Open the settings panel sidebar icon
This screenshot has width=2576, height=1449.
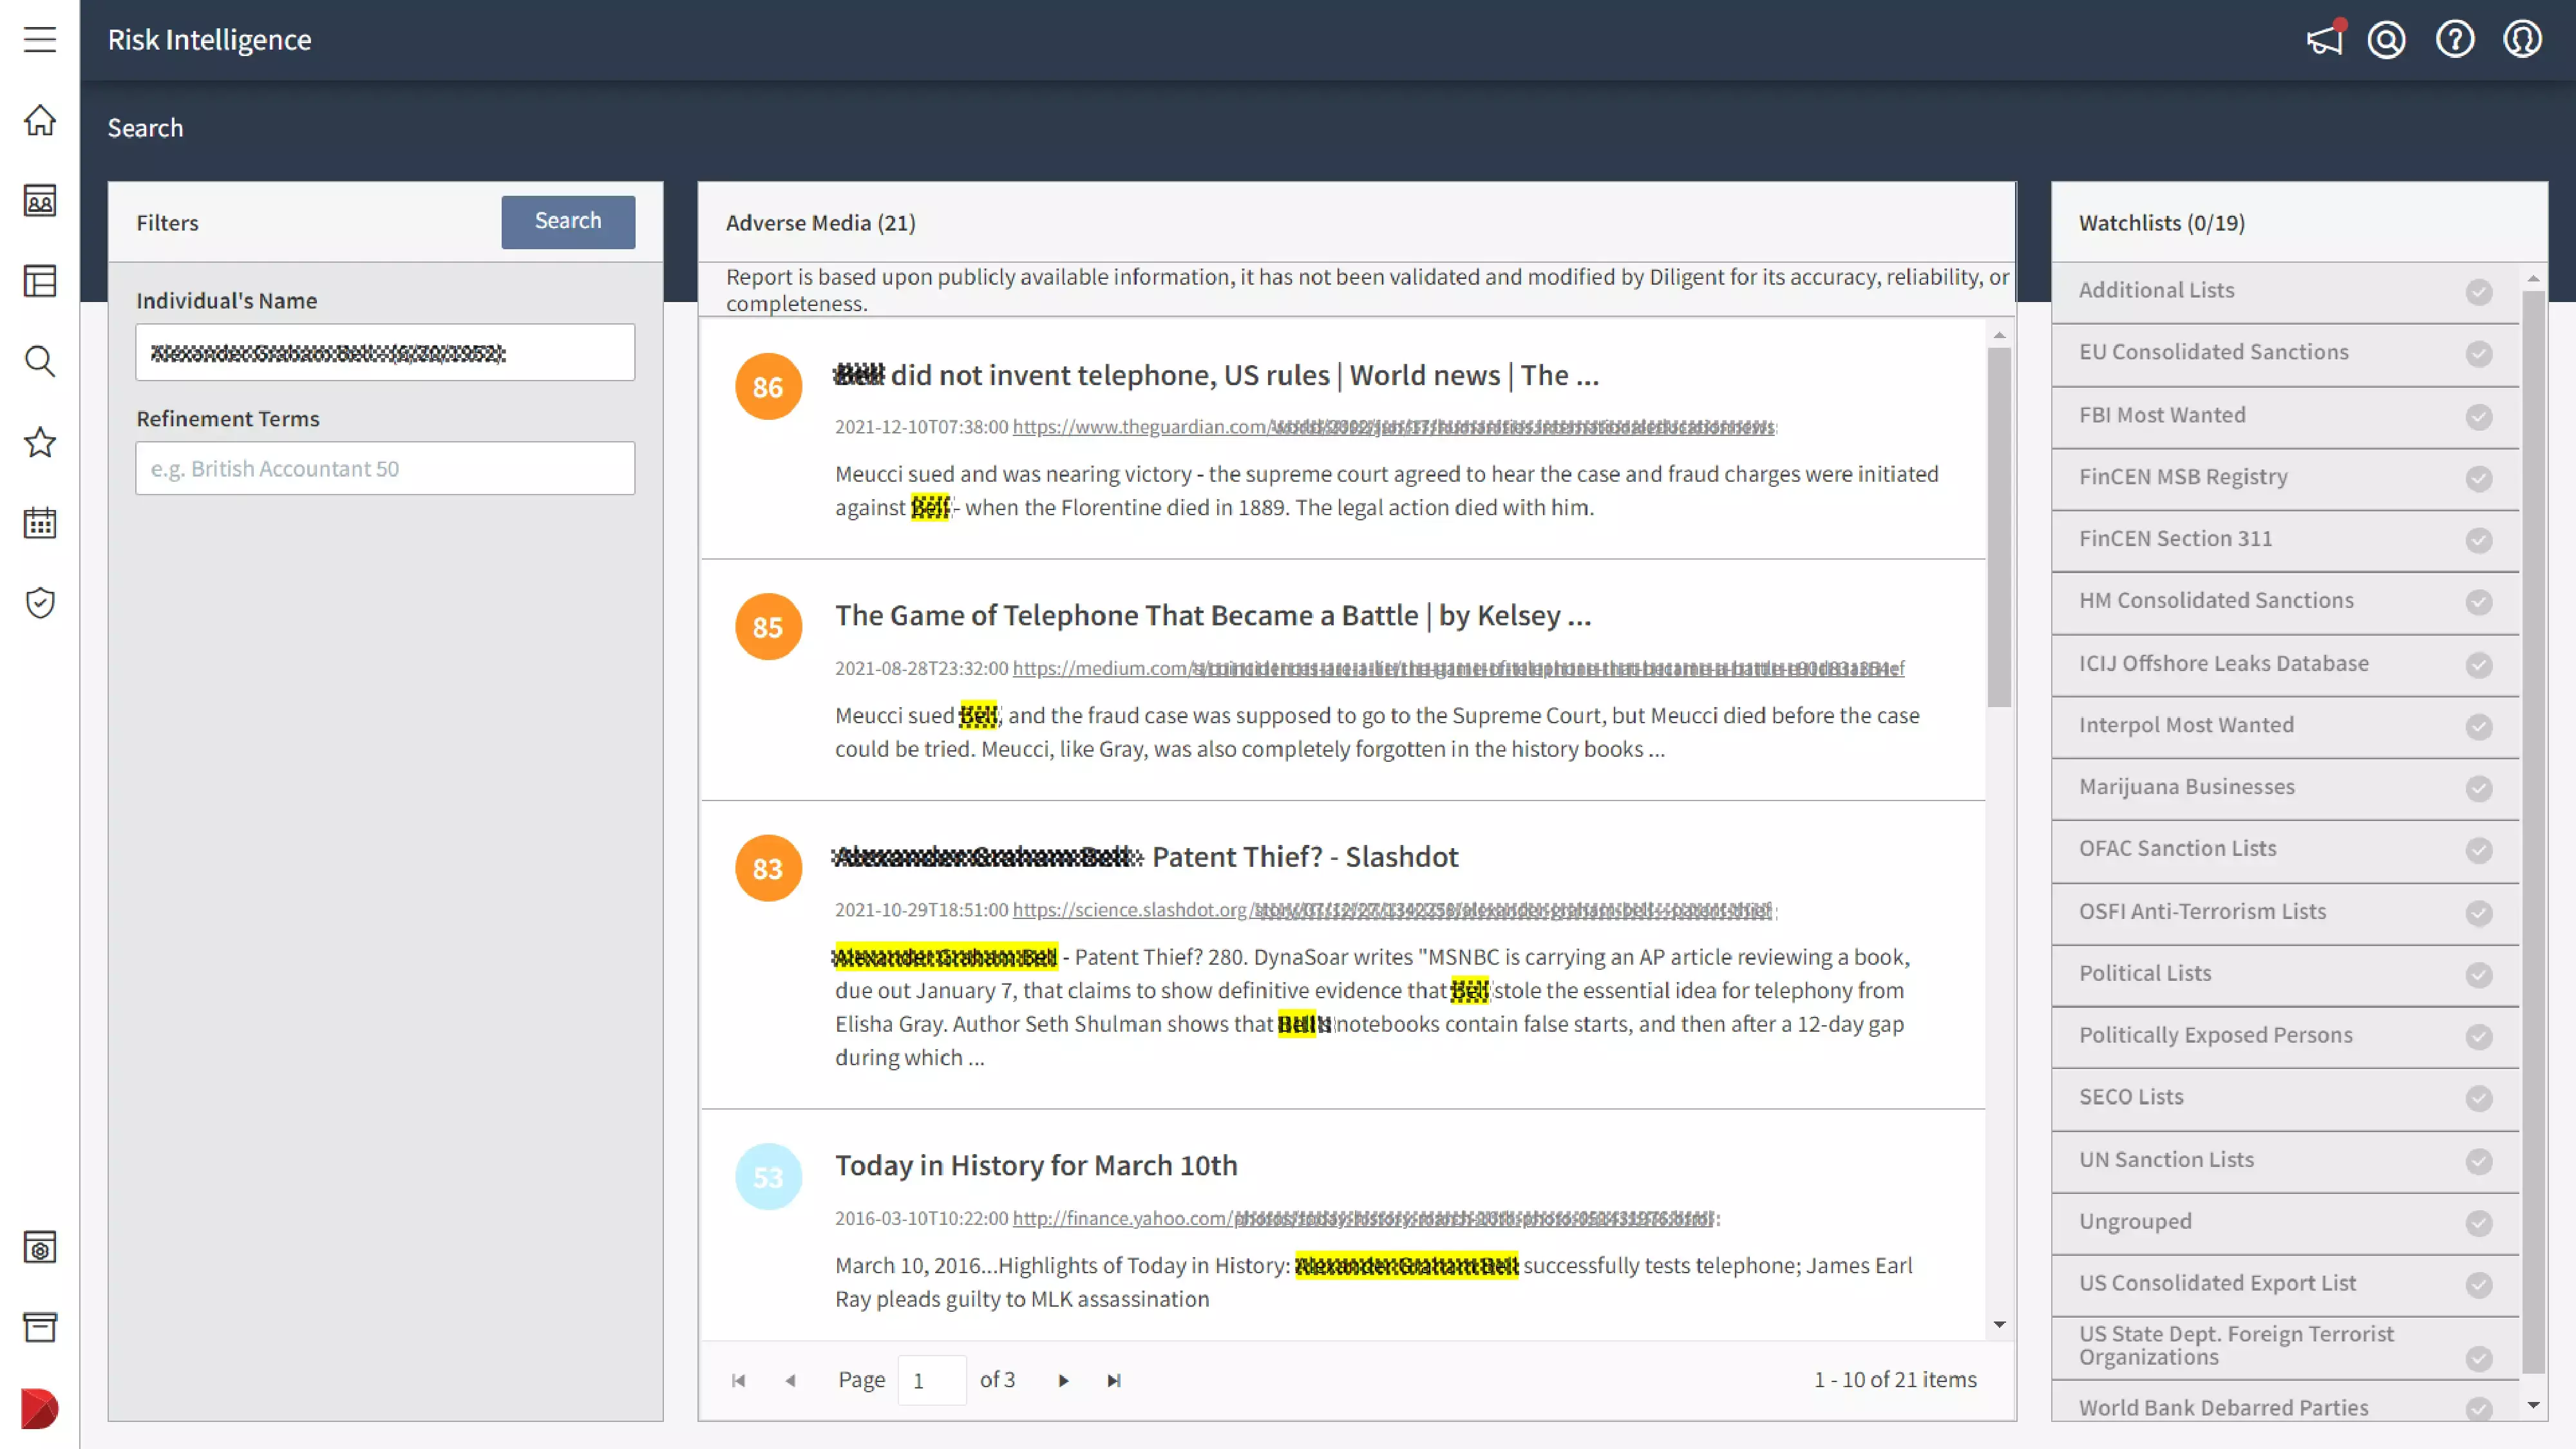pyautogui.click(x=40, y=1247)
